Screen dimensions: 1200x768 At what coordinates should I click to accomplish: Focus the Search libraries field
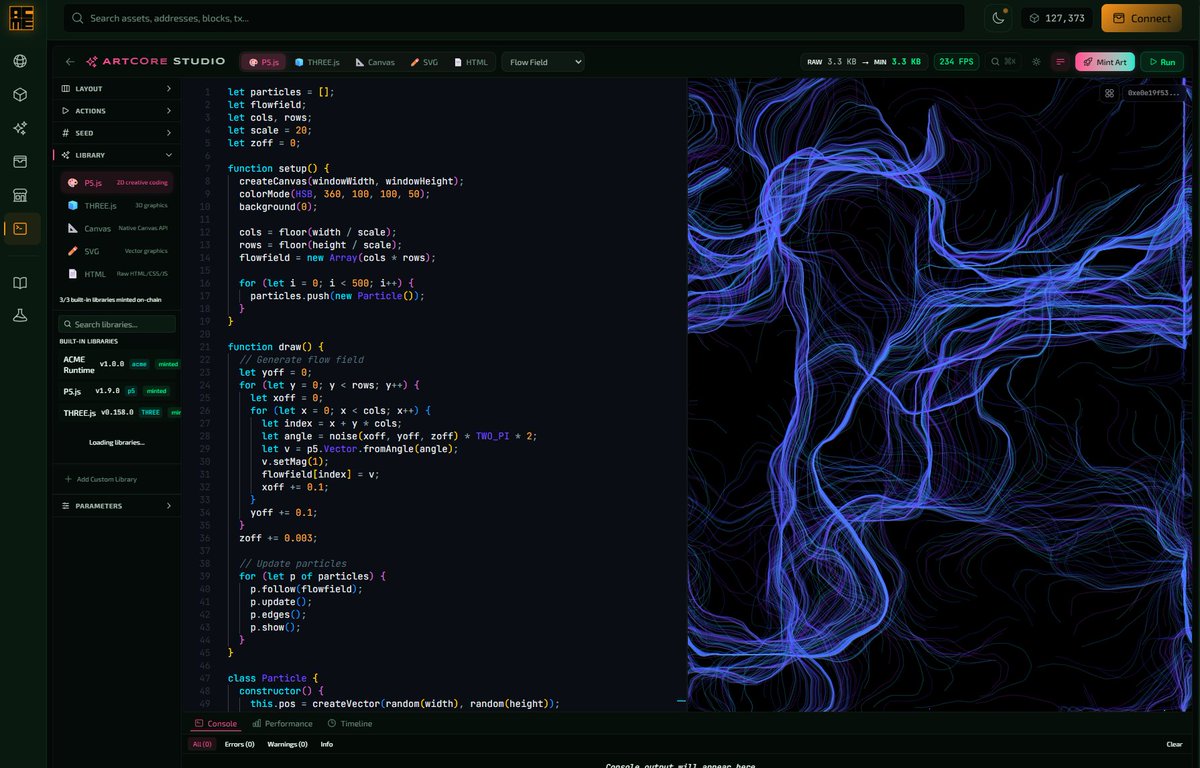click(x=116, y=324)
